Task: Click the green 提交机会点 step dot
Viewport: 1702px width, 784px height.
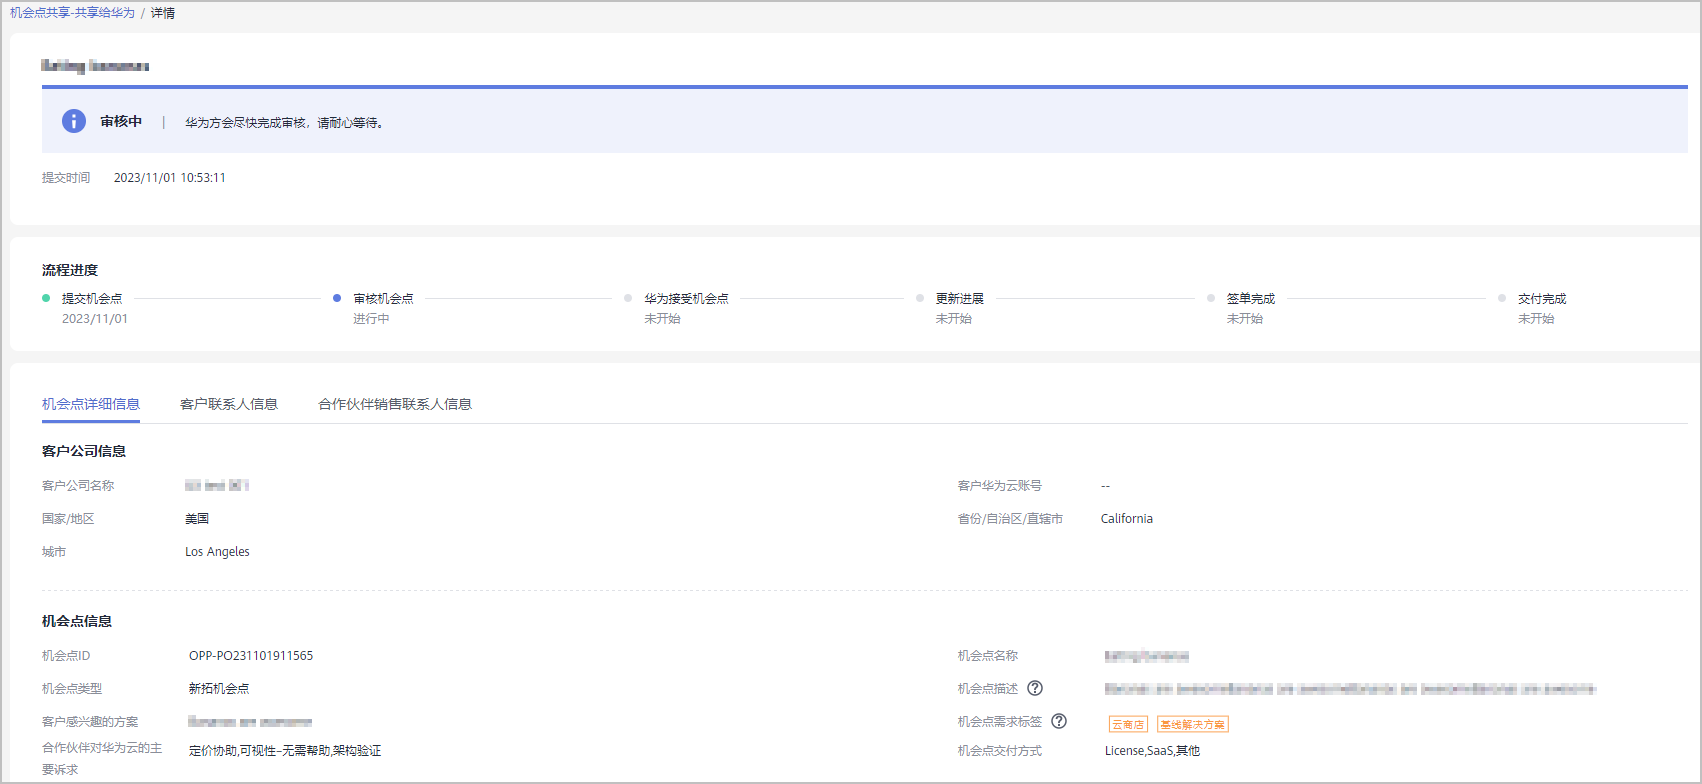Action: (x=46, y=298)
